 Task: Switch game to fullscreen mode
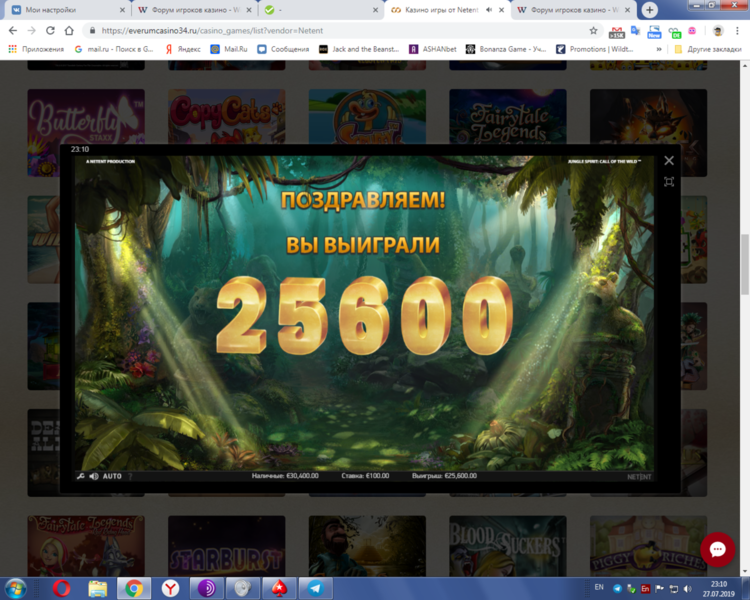pos(669,182)
